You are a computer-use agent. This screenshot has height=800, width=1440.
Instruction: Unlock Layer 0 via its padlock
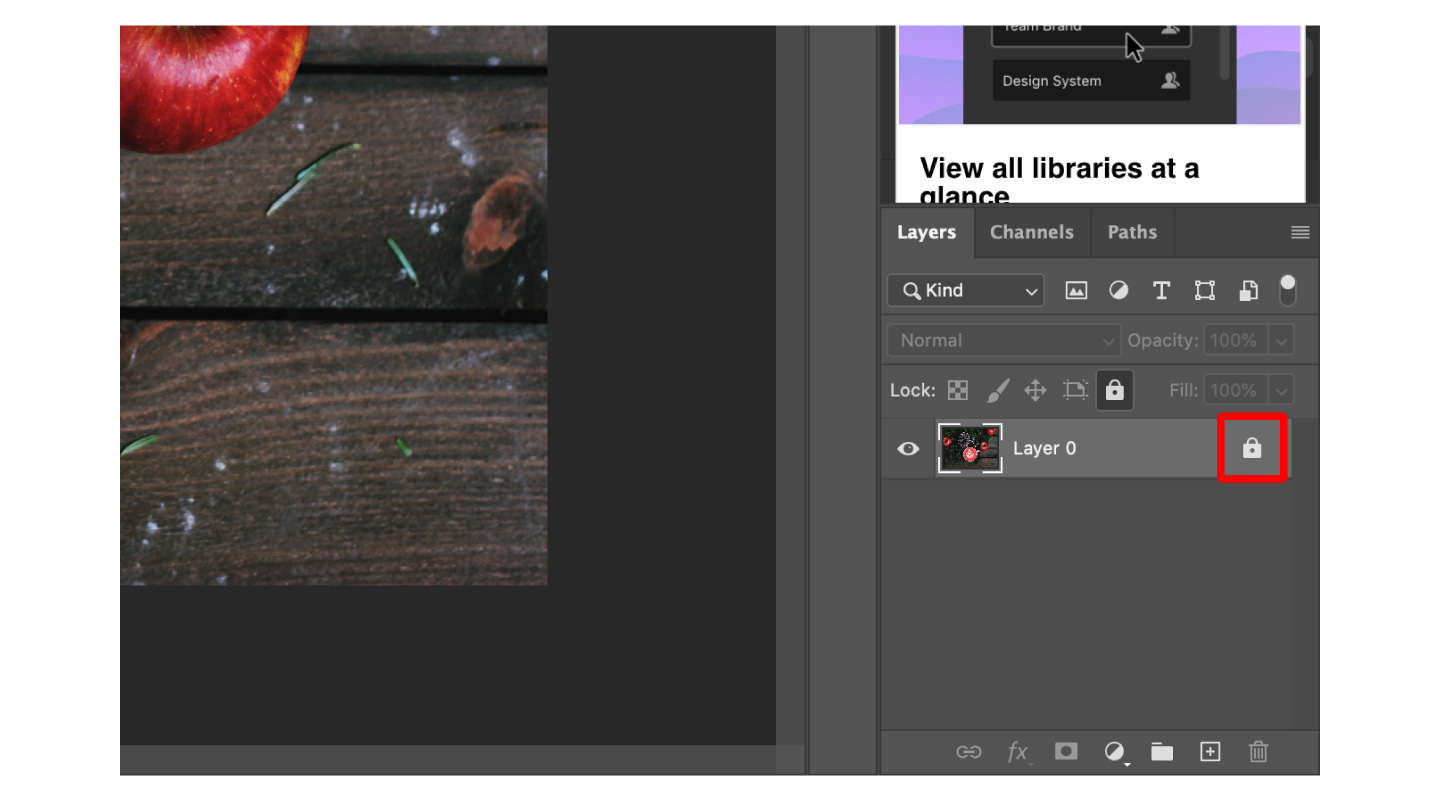(1252, 448)
